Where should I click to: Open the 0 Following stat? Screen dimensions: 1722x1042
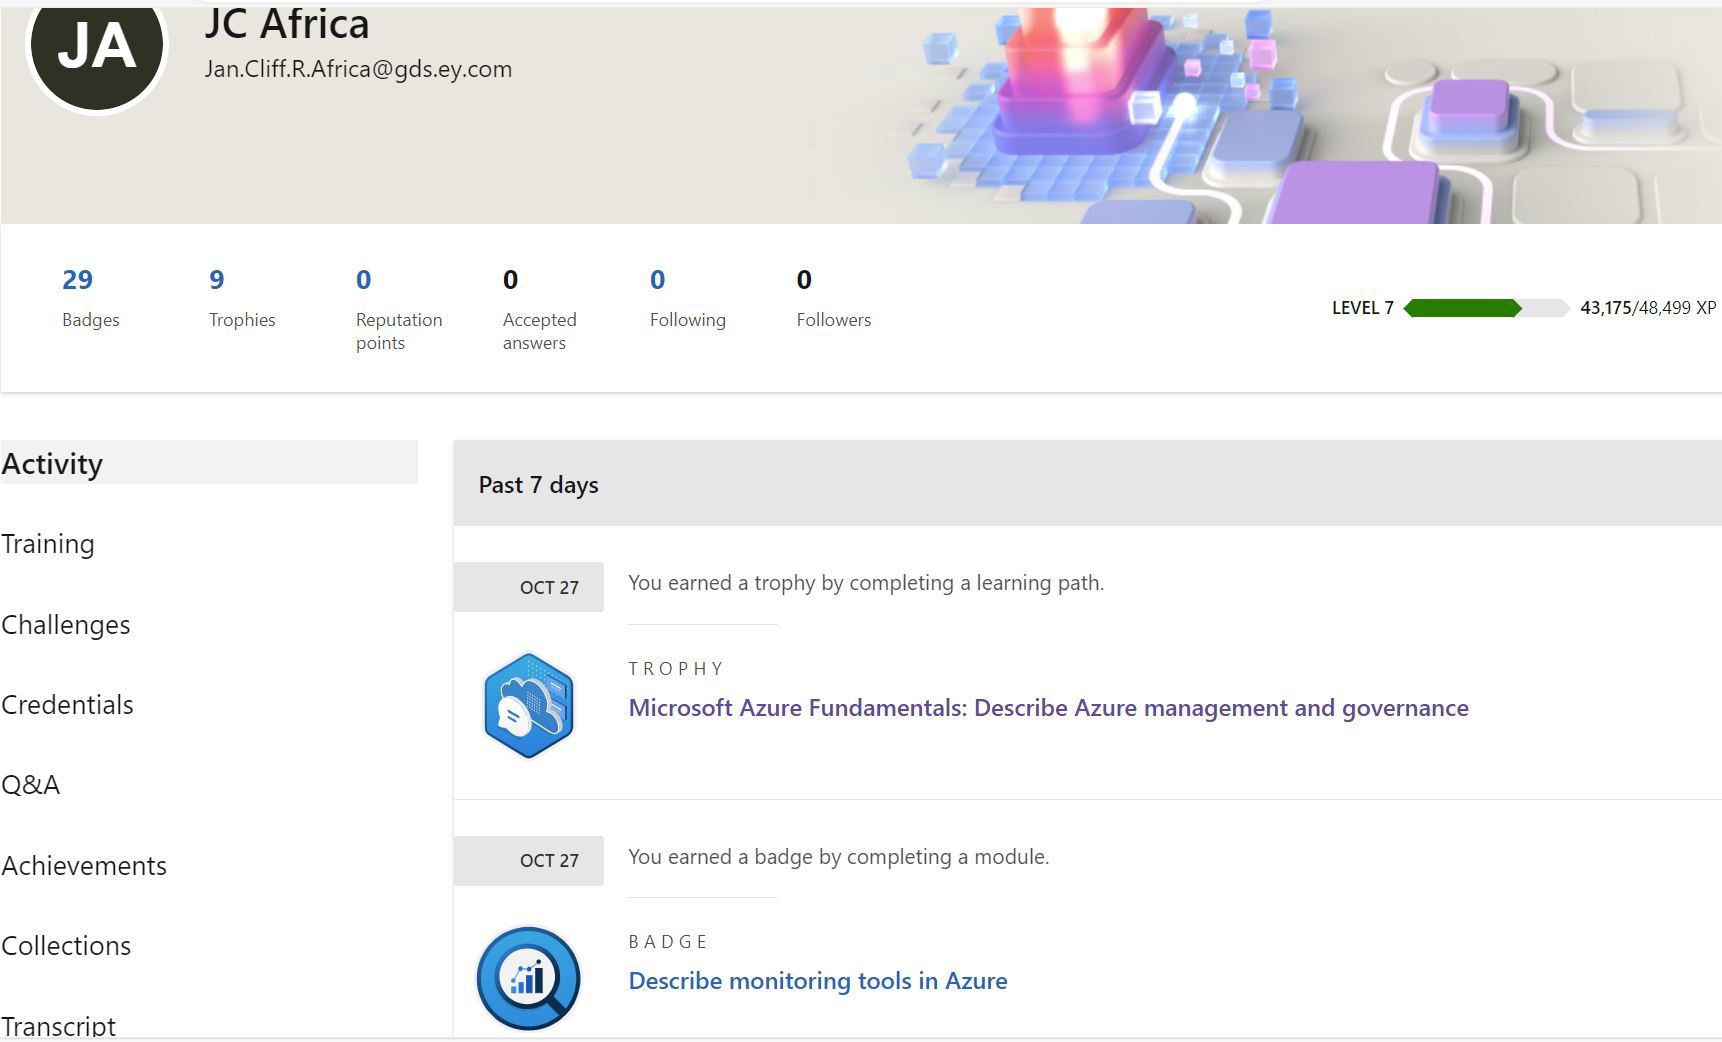pyautogui.click(x=688, y=297)
